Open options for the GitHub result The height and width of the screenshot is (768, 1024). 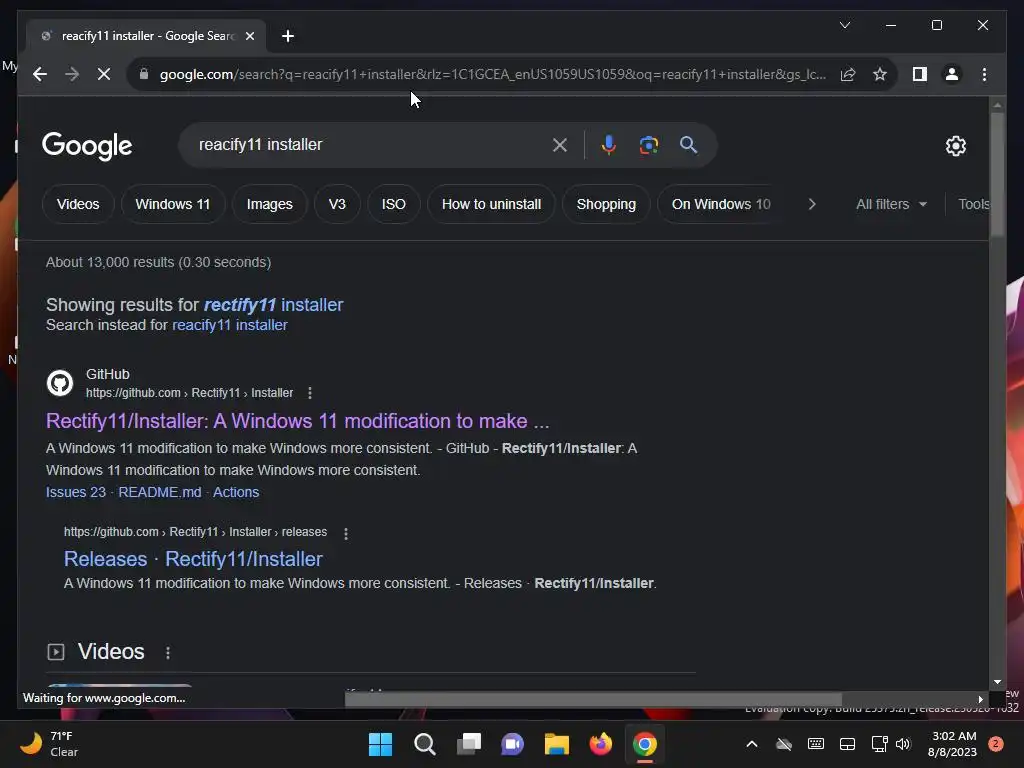point(310,393)
